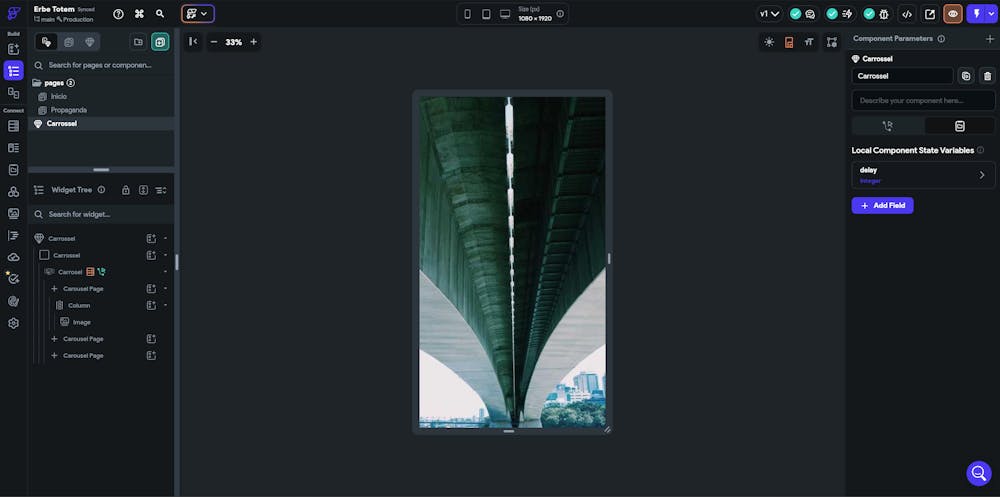Switch canvas to desktop device view
1000x497 pixels.
pyautogui.click(x=504, y=14)
